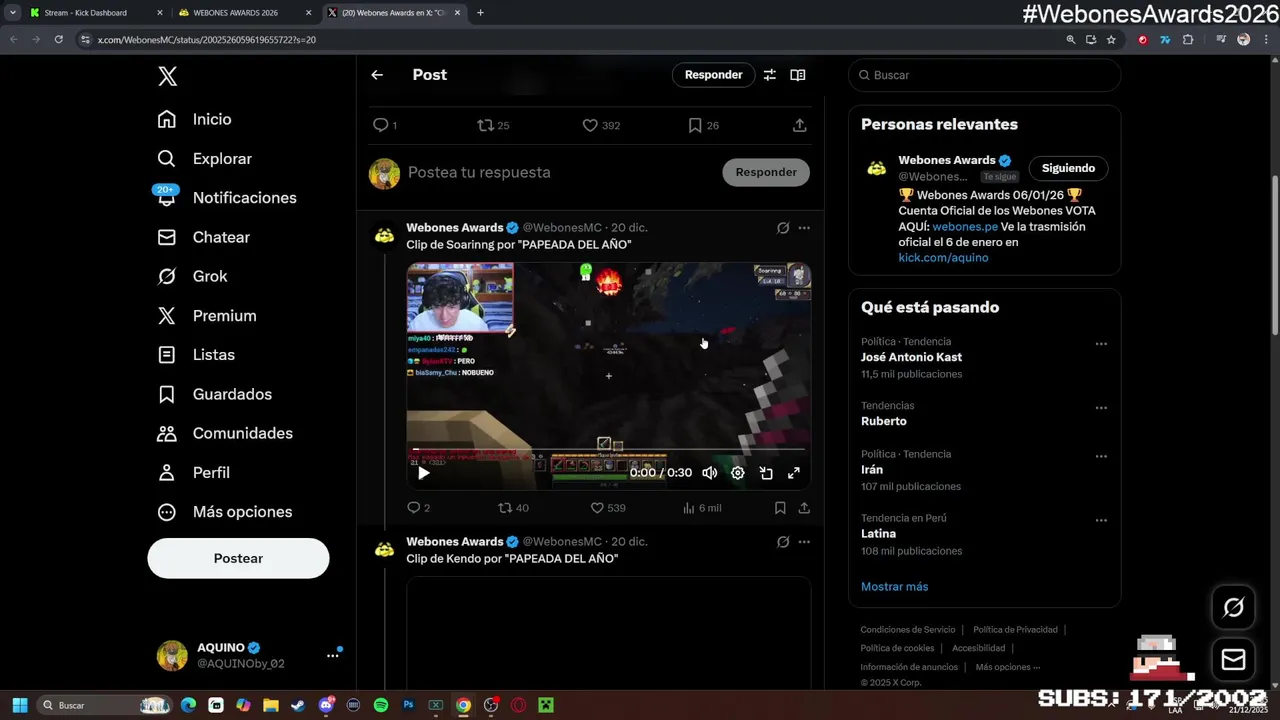View the 6 mil analytics icon
Image resolution: width=1280 pixels, height=720 pixels.
(689, 508)
